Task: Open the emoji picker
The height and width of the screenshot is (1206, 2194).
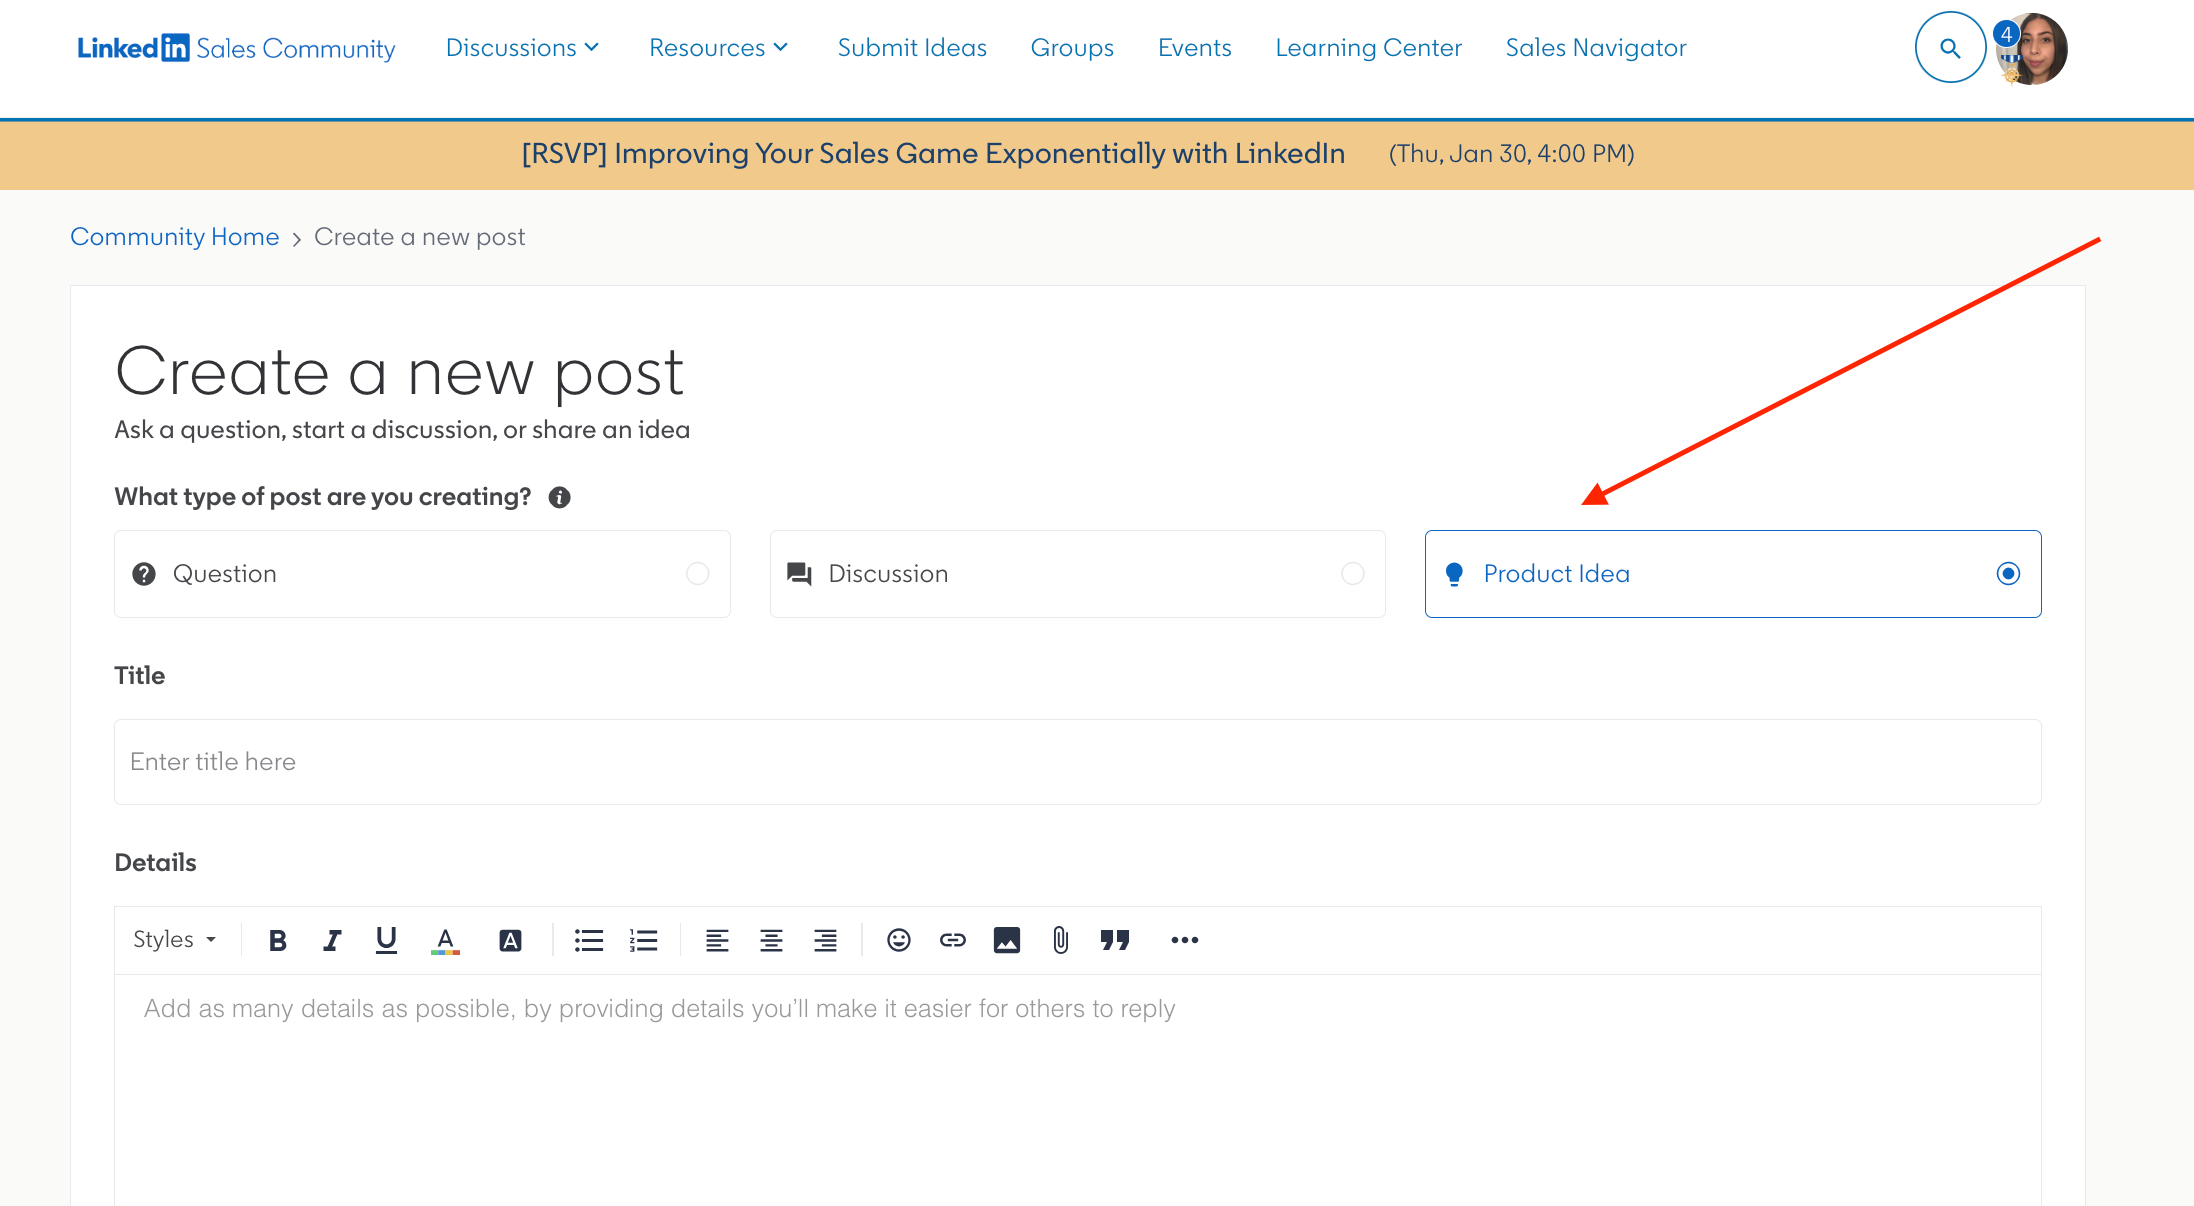Action: (x=899, y=940)
